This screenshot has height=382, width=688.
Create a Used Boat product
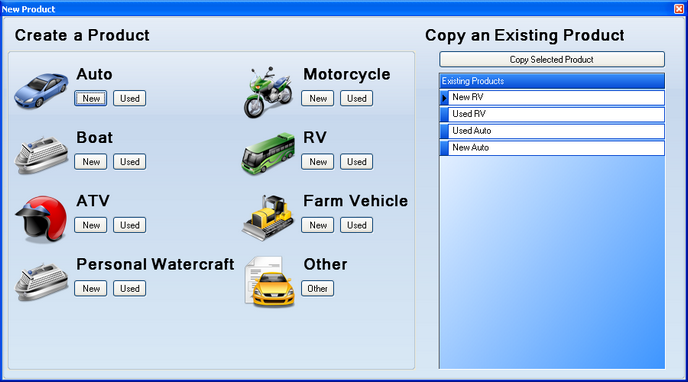[129, 162]
